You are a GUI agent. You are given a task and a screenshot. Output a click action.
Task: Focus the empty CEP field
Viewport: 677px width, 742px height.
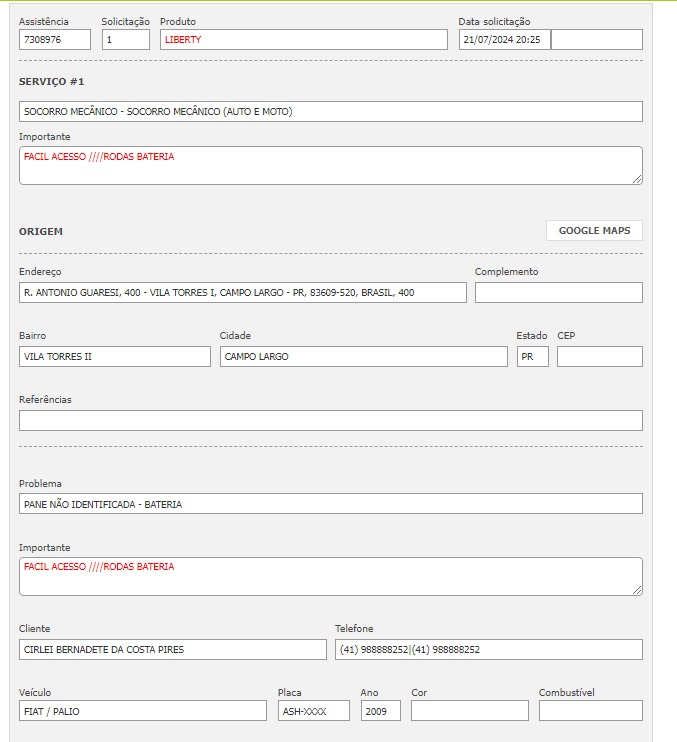pos(599,357)
